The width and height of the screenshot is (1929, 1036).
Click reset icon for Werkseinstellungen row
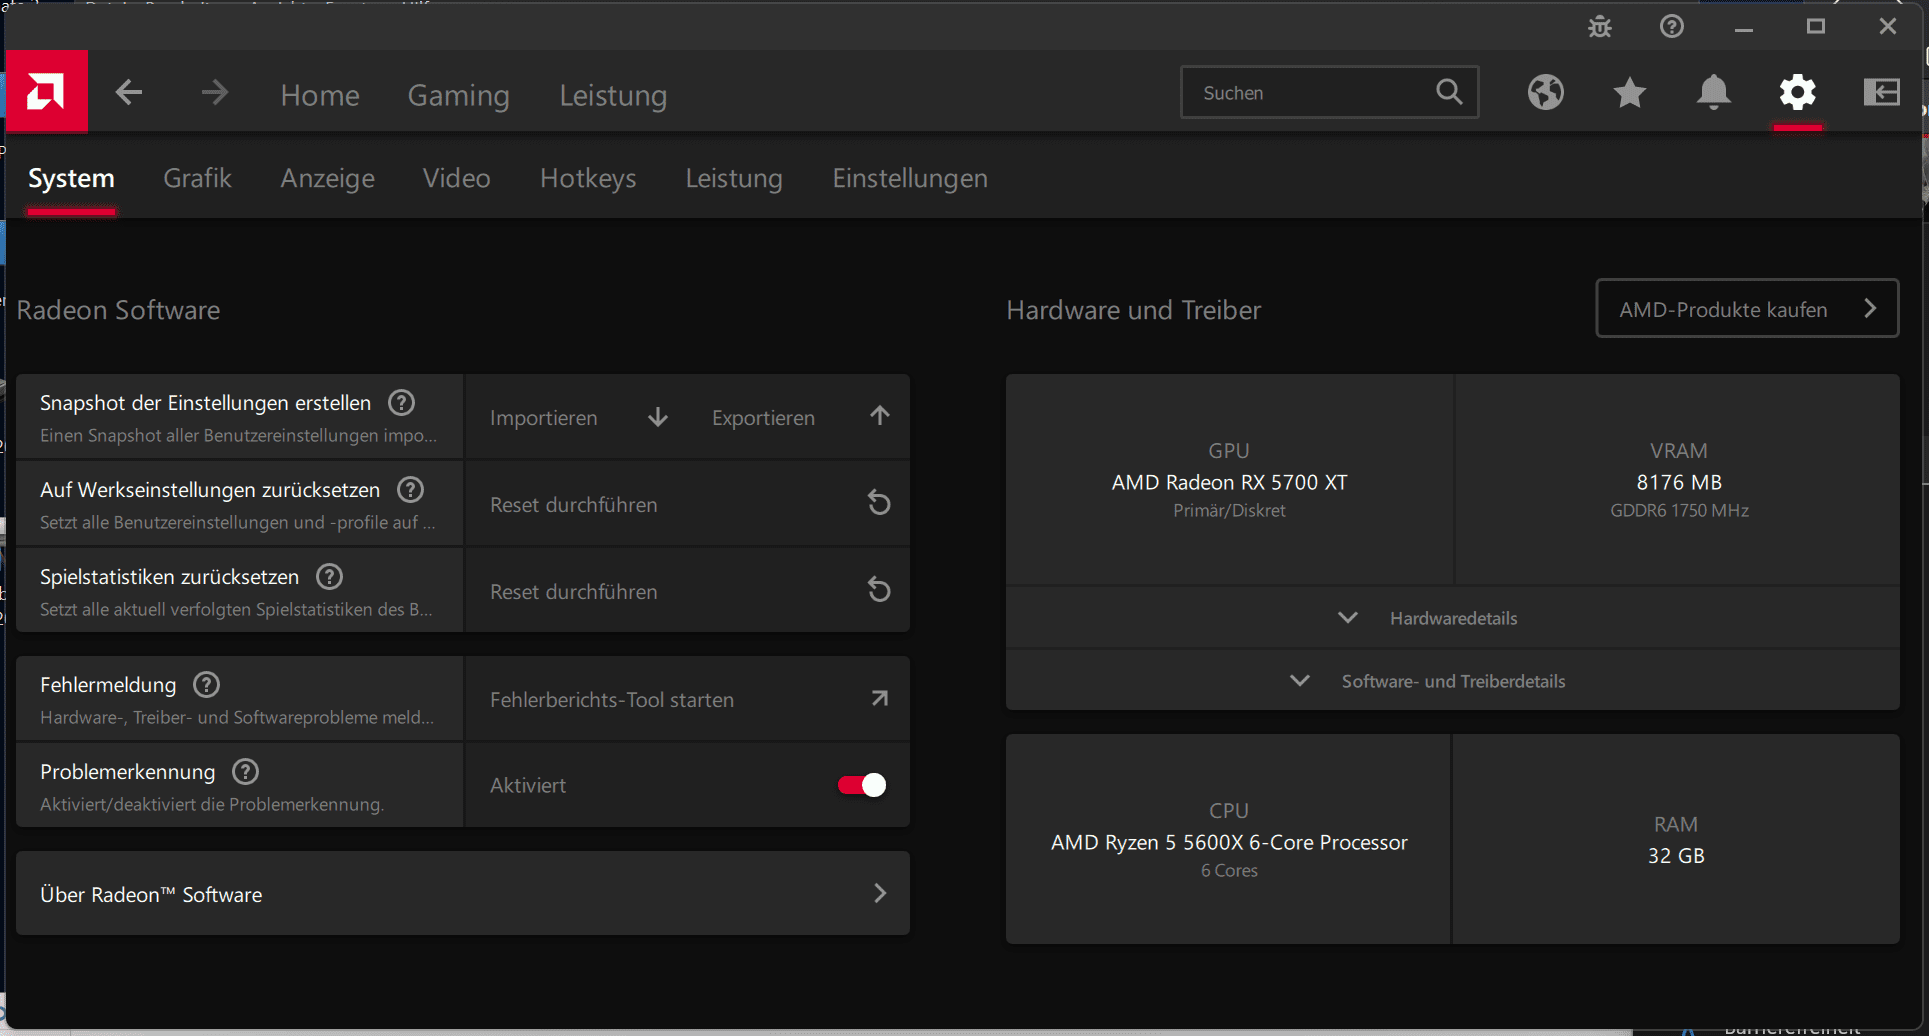coord(878,503)
